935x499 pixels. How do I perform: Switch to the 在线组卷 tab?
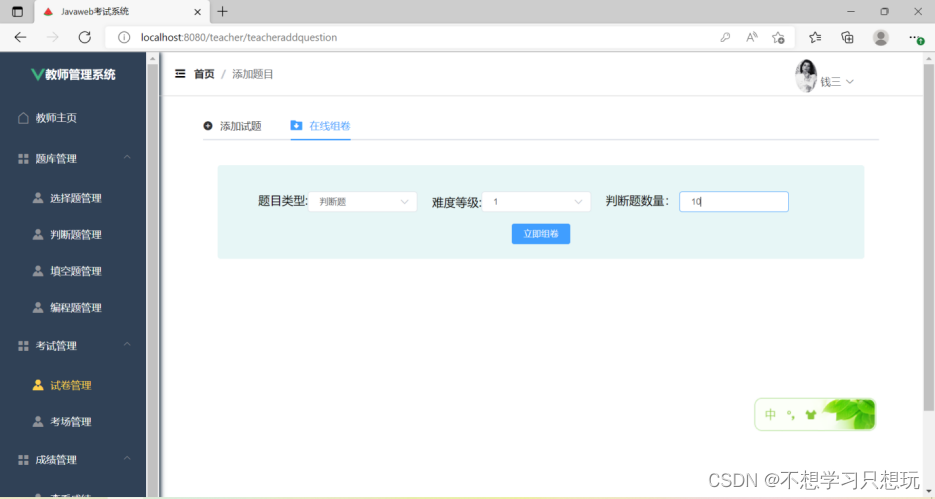coord(321,126)
